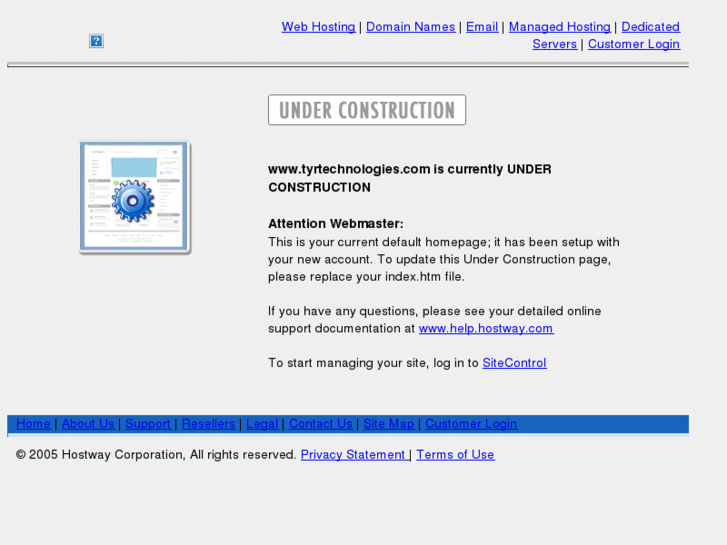
Task: Click the broken logo image placeholder icon
Action: [96, 41]
